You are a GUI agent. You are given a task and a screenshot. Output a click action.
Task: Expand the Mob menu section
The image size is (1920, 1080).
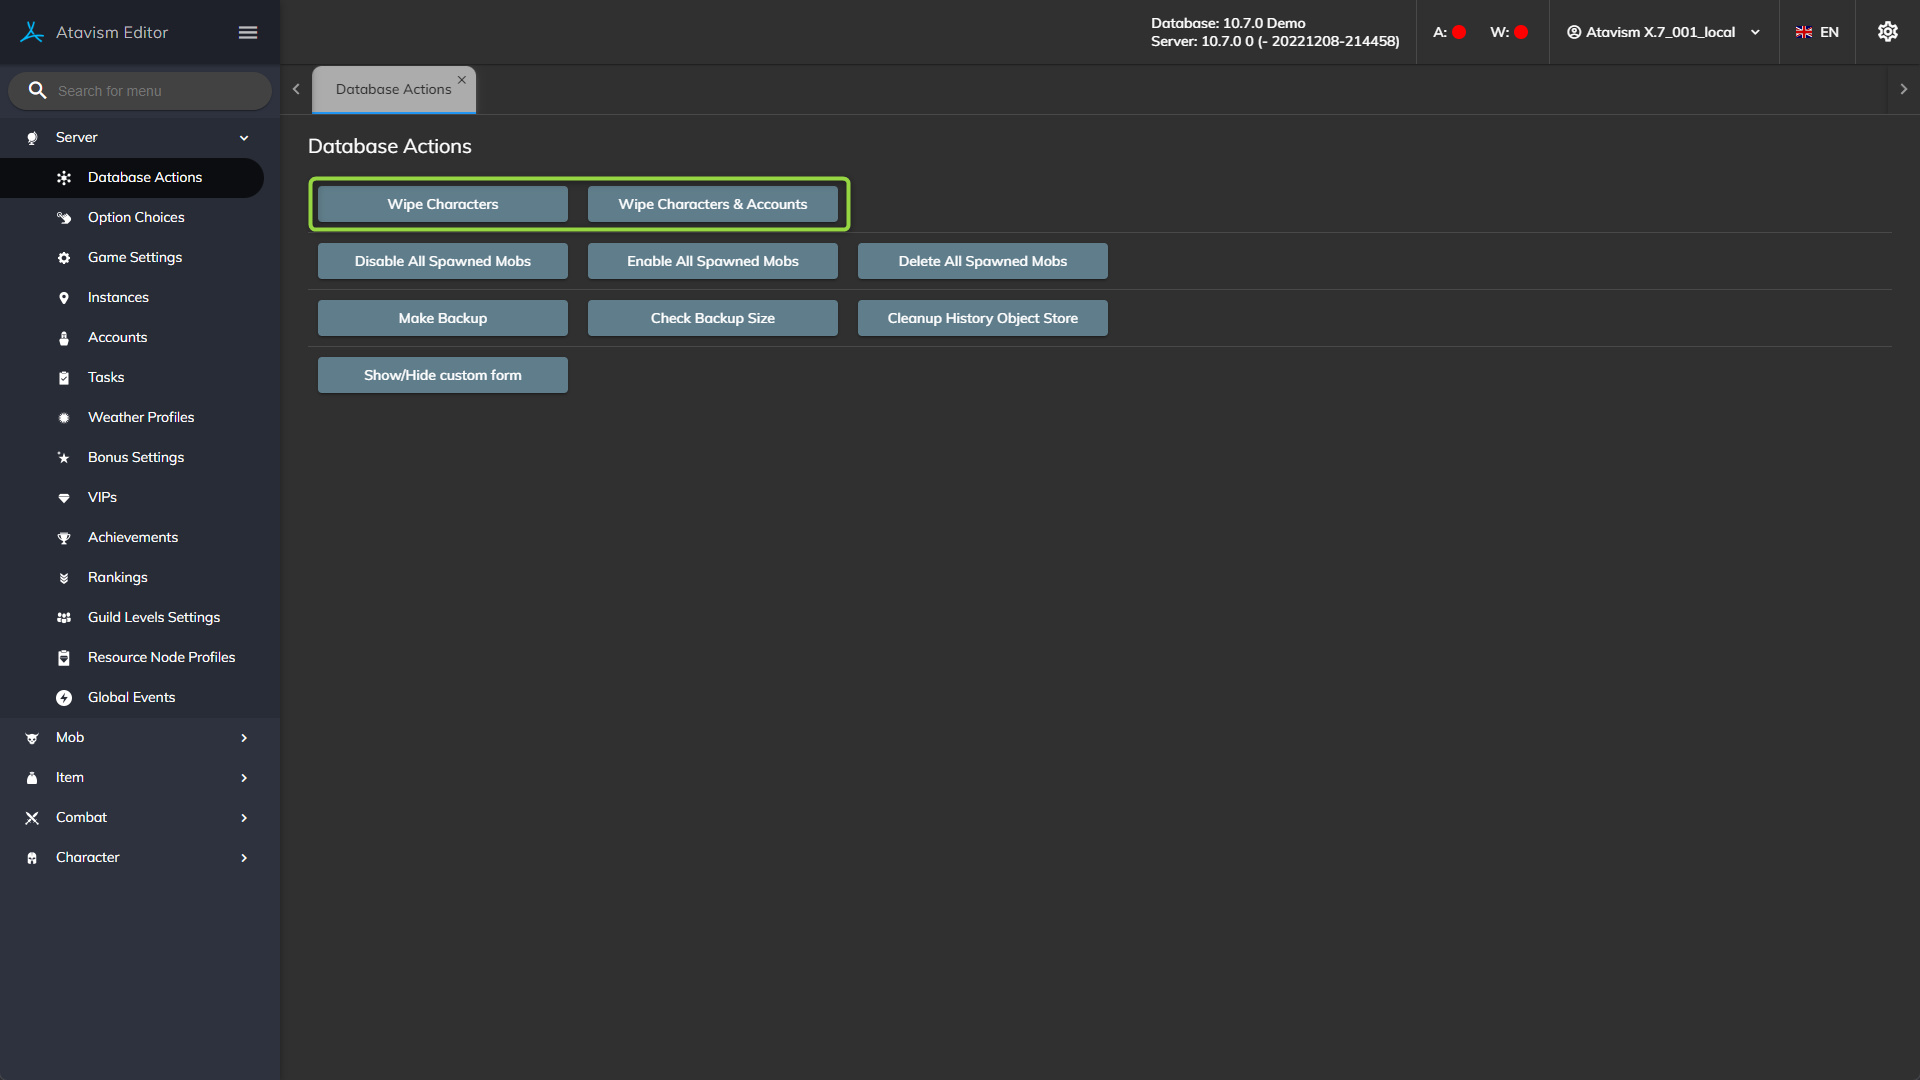click(243, 738)
